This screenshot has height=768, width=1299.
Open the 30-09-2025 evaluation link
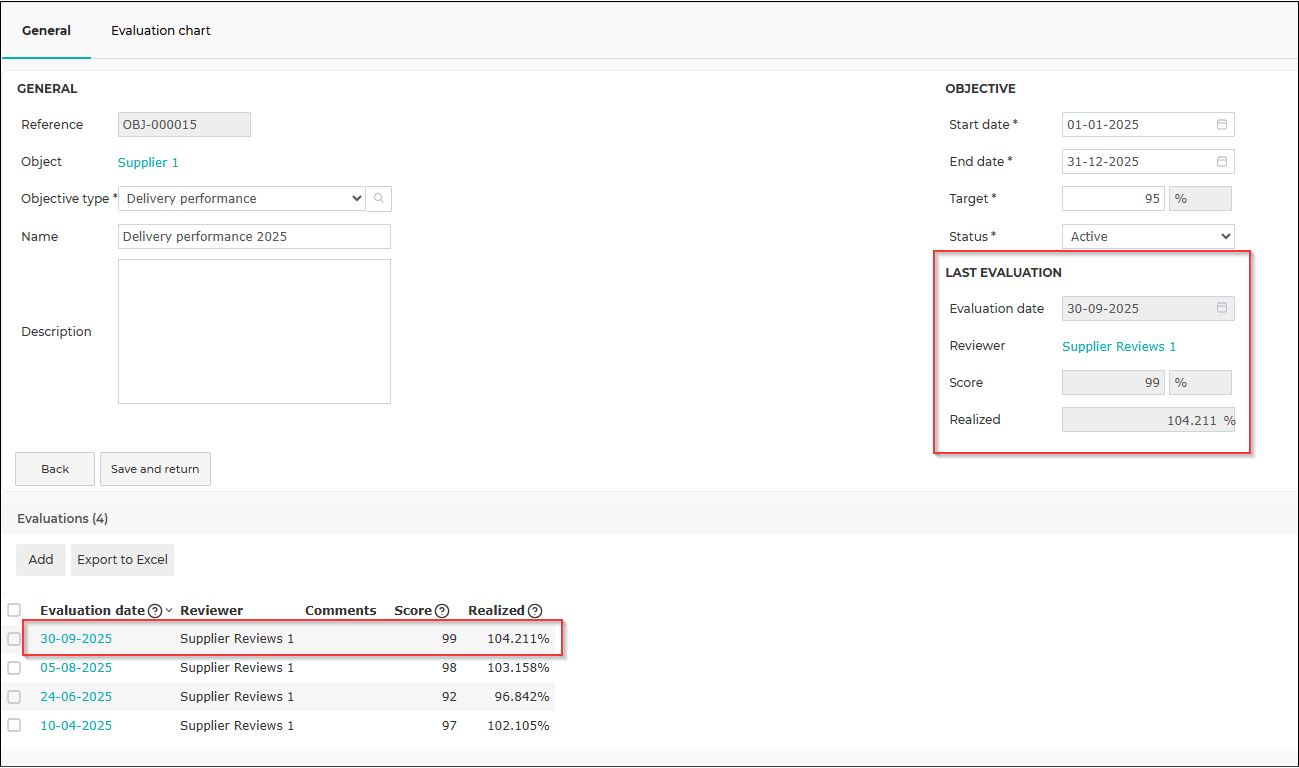click(x=76, y=639)
